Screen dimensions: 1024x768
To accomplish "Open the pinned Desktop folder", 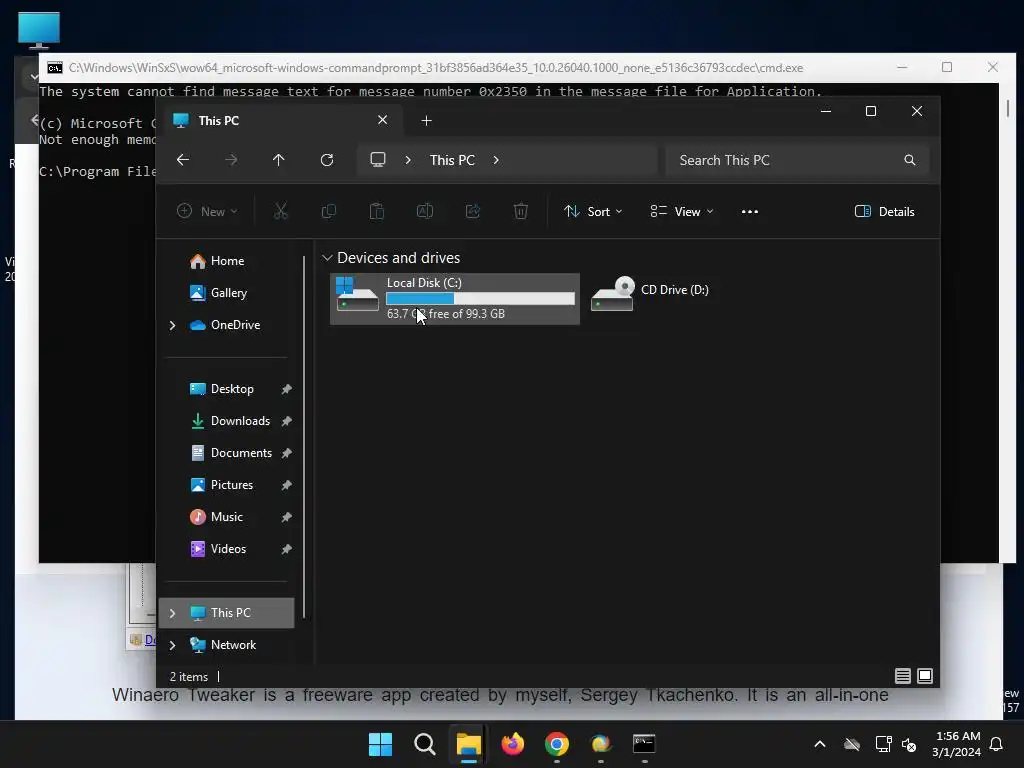I will 227,389.
